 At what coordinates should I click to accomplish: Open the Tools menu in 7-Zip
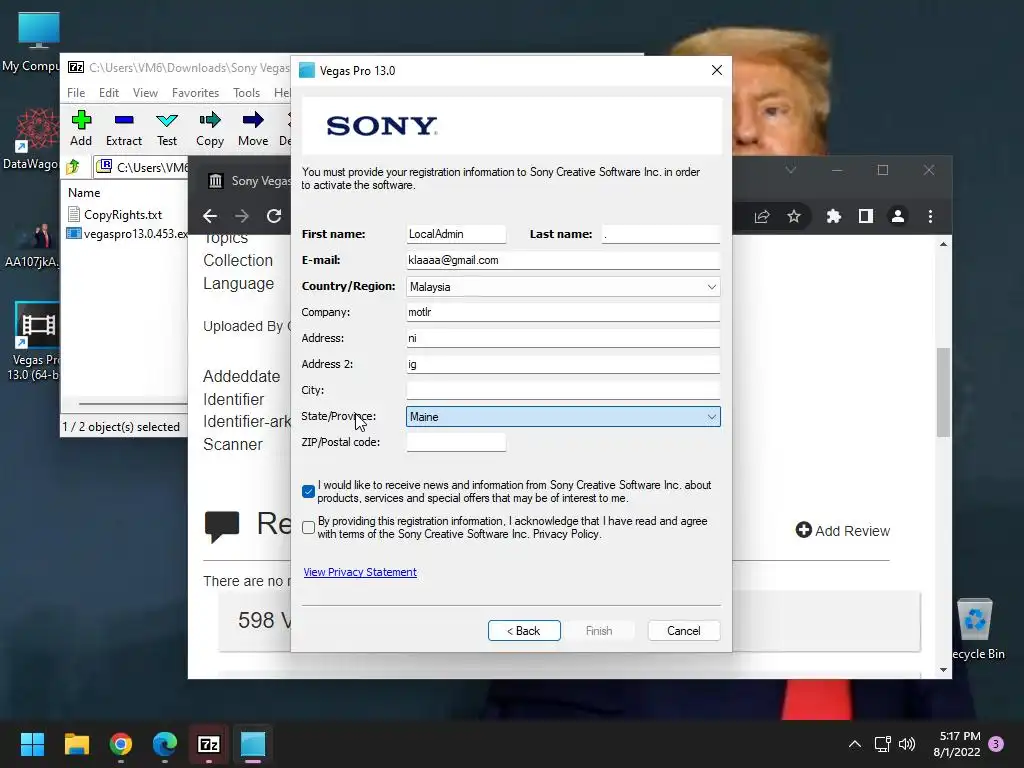(246, 93)
